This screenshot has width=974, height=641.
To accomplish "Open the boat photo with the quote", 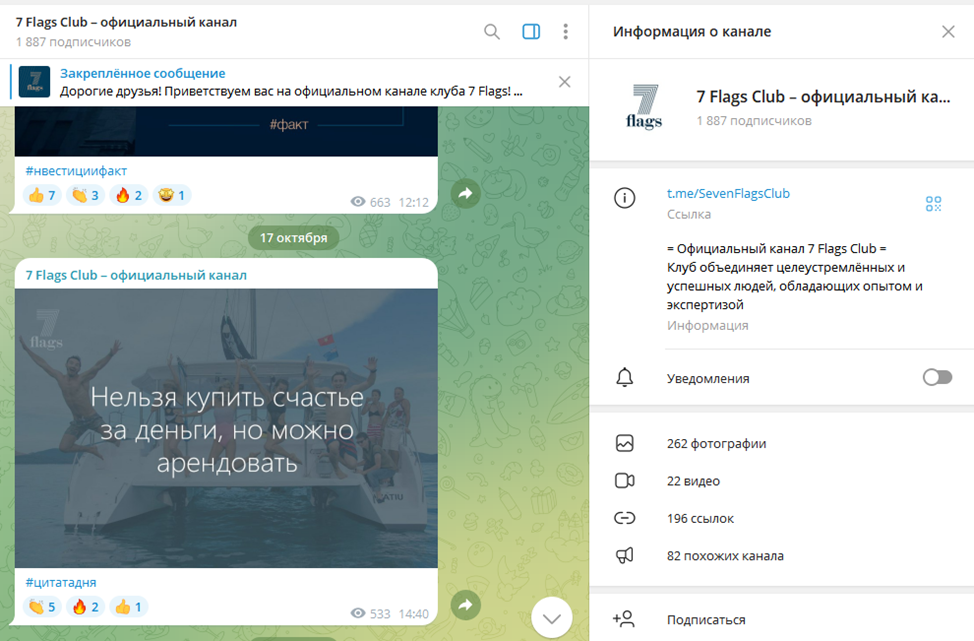I will [x=226, y=428].
